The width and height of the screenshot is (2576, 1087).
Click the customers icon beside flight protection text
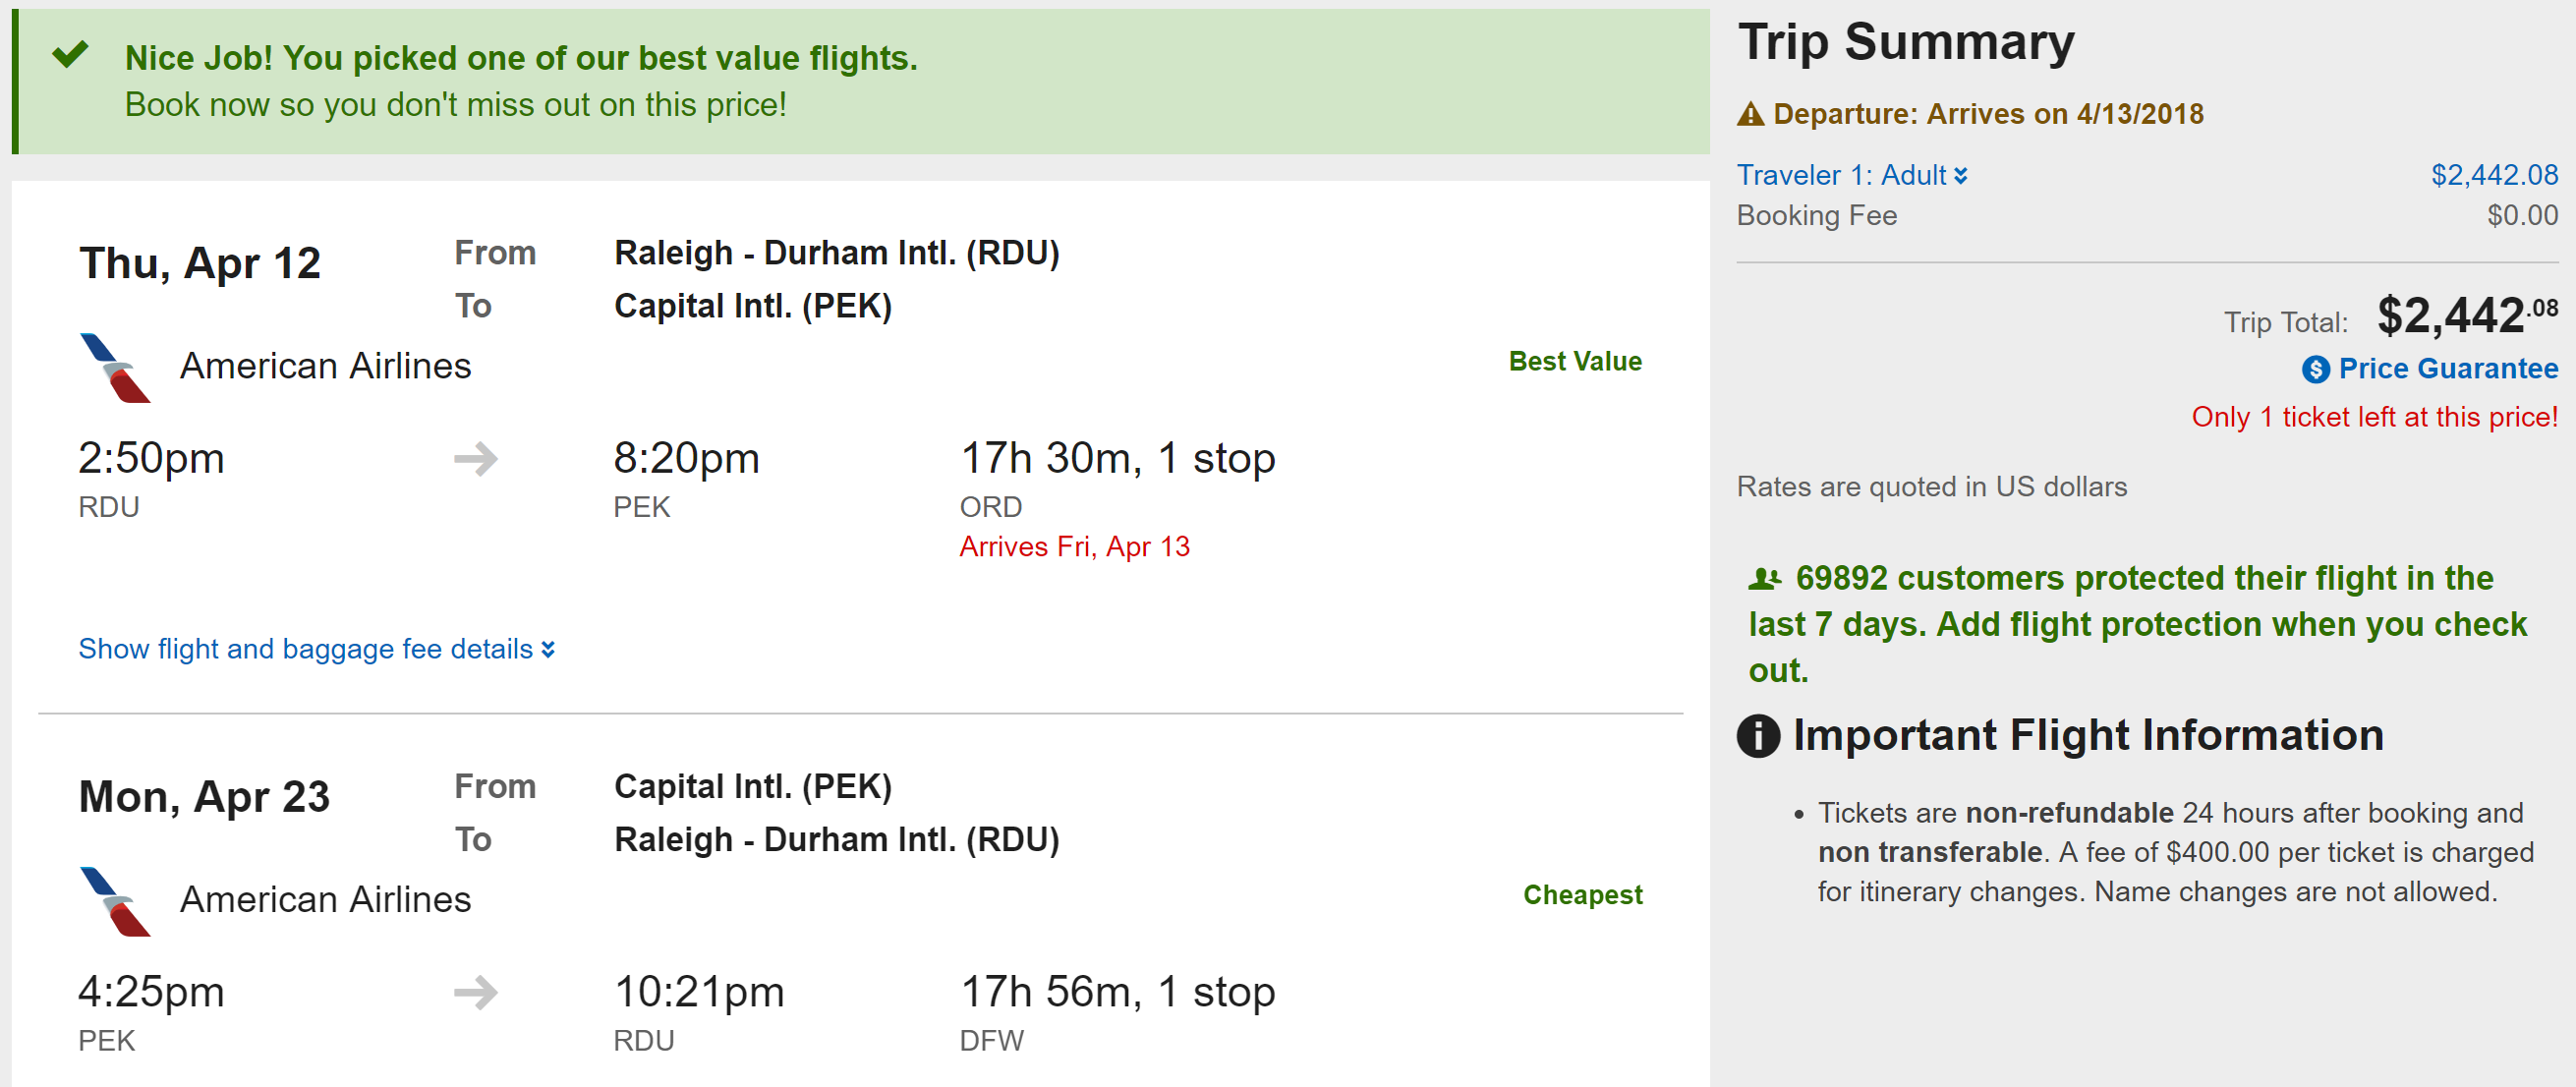click(x=1765, y=578)
